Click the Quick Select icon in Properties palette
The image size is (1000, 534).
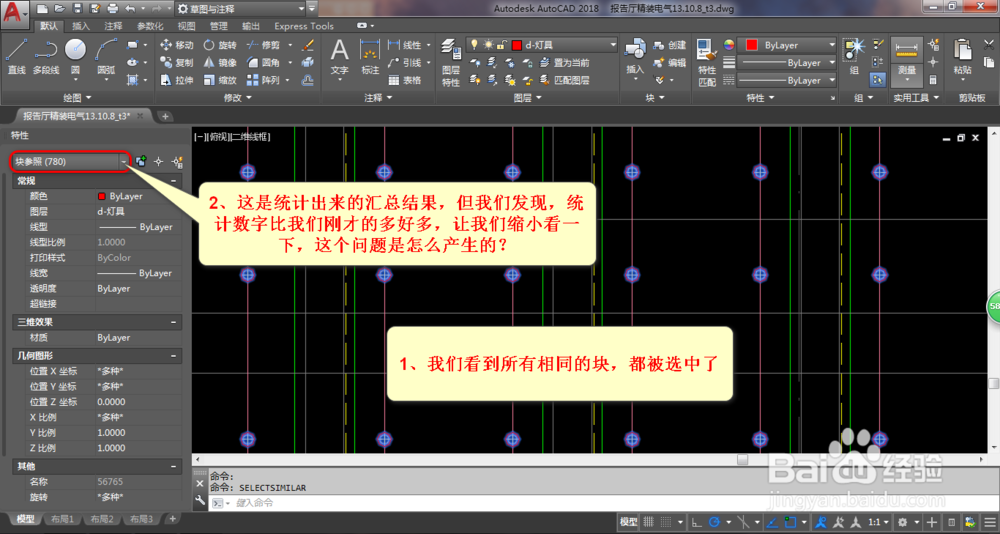click(x=177, y=161)
